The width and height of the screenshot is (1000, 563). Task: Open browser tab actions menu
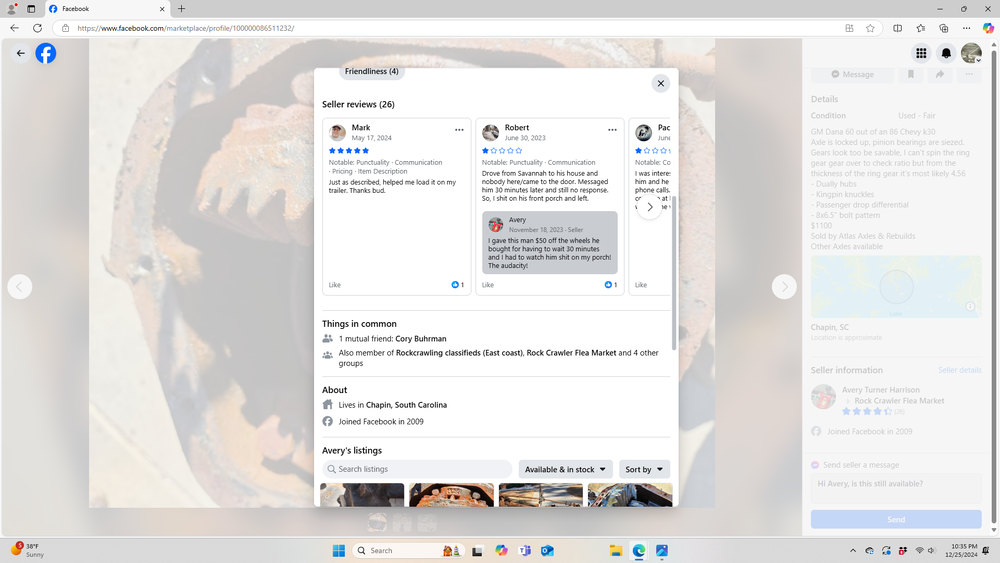31,9
